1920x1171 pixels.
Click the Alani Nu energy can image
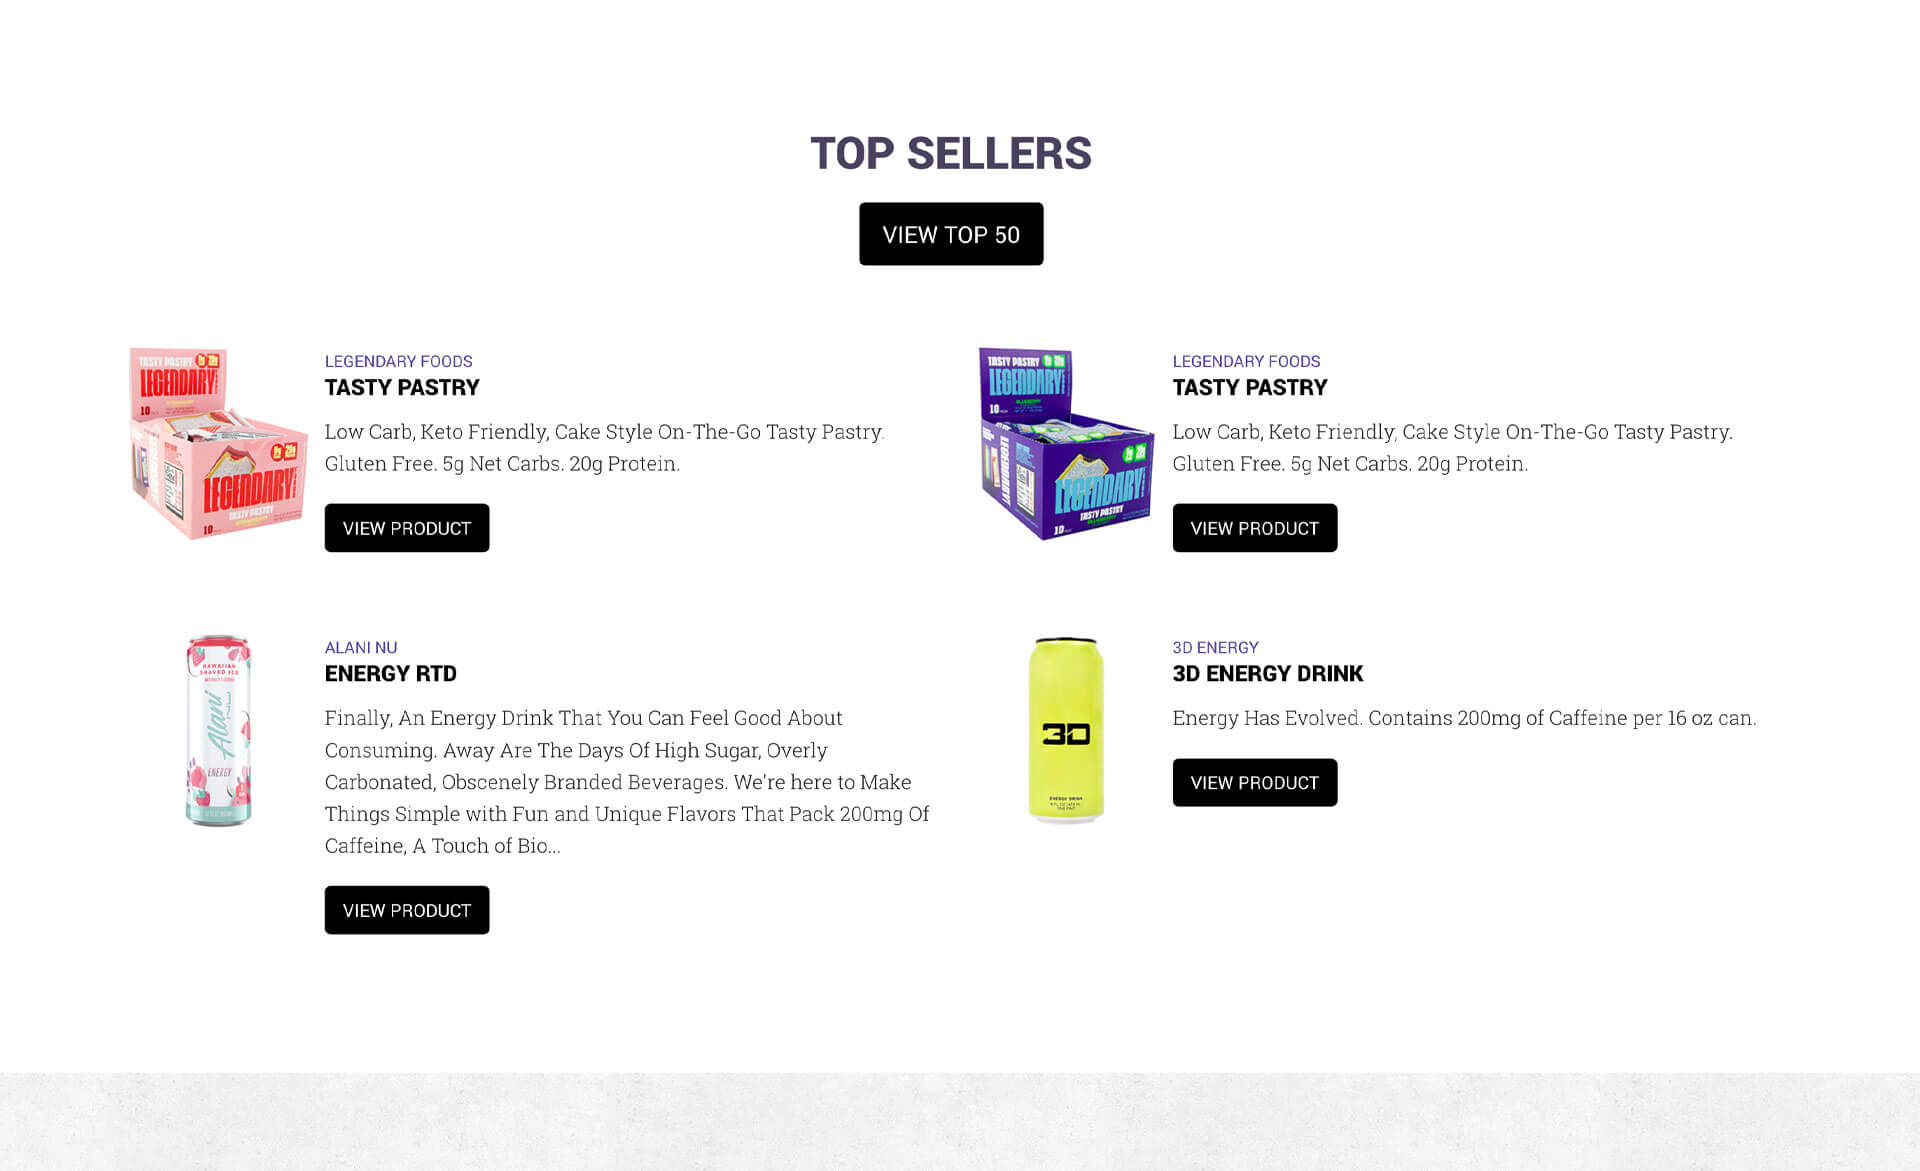point(218,730)
